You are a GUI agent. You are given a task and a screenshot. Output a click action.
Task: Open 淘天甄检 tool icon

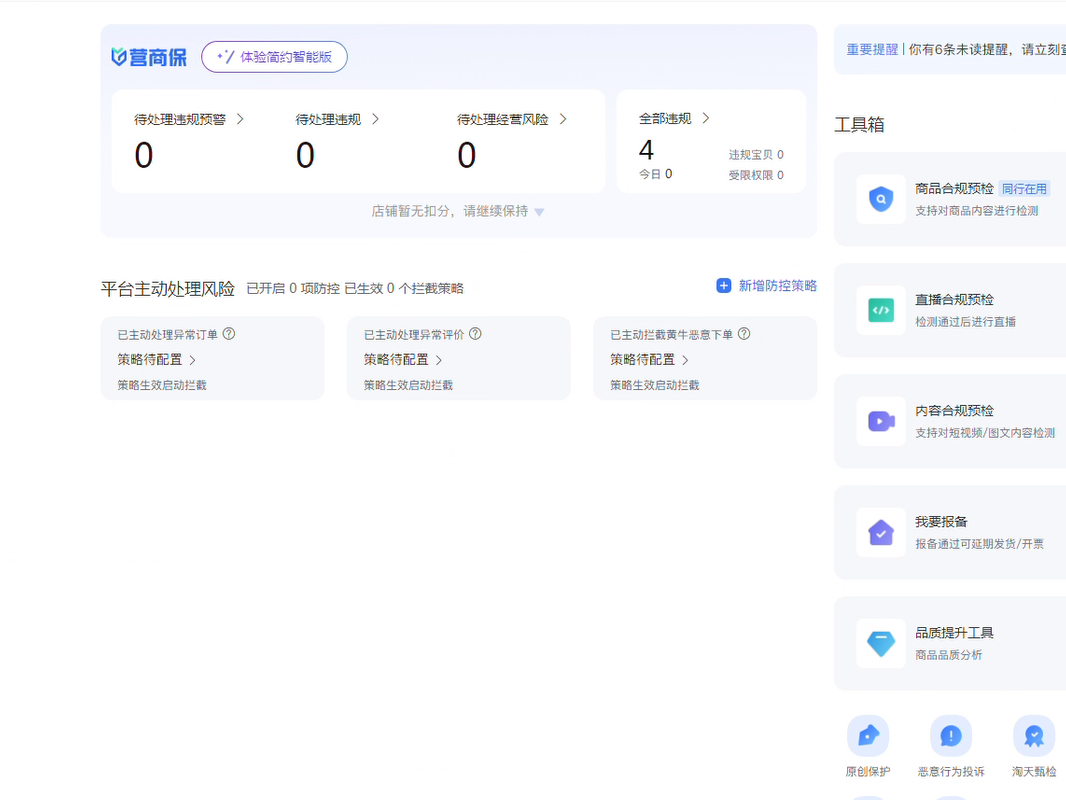point(1033,736)
